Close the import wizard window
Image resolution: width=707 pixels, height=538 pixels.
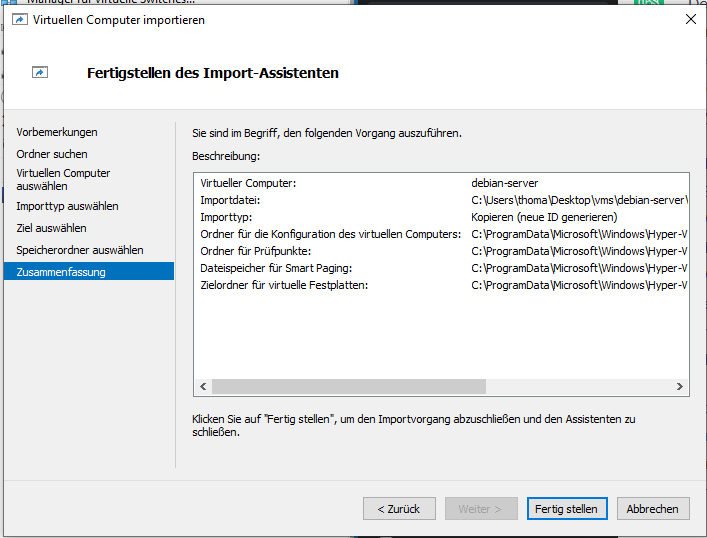click(x=690, y=19)
